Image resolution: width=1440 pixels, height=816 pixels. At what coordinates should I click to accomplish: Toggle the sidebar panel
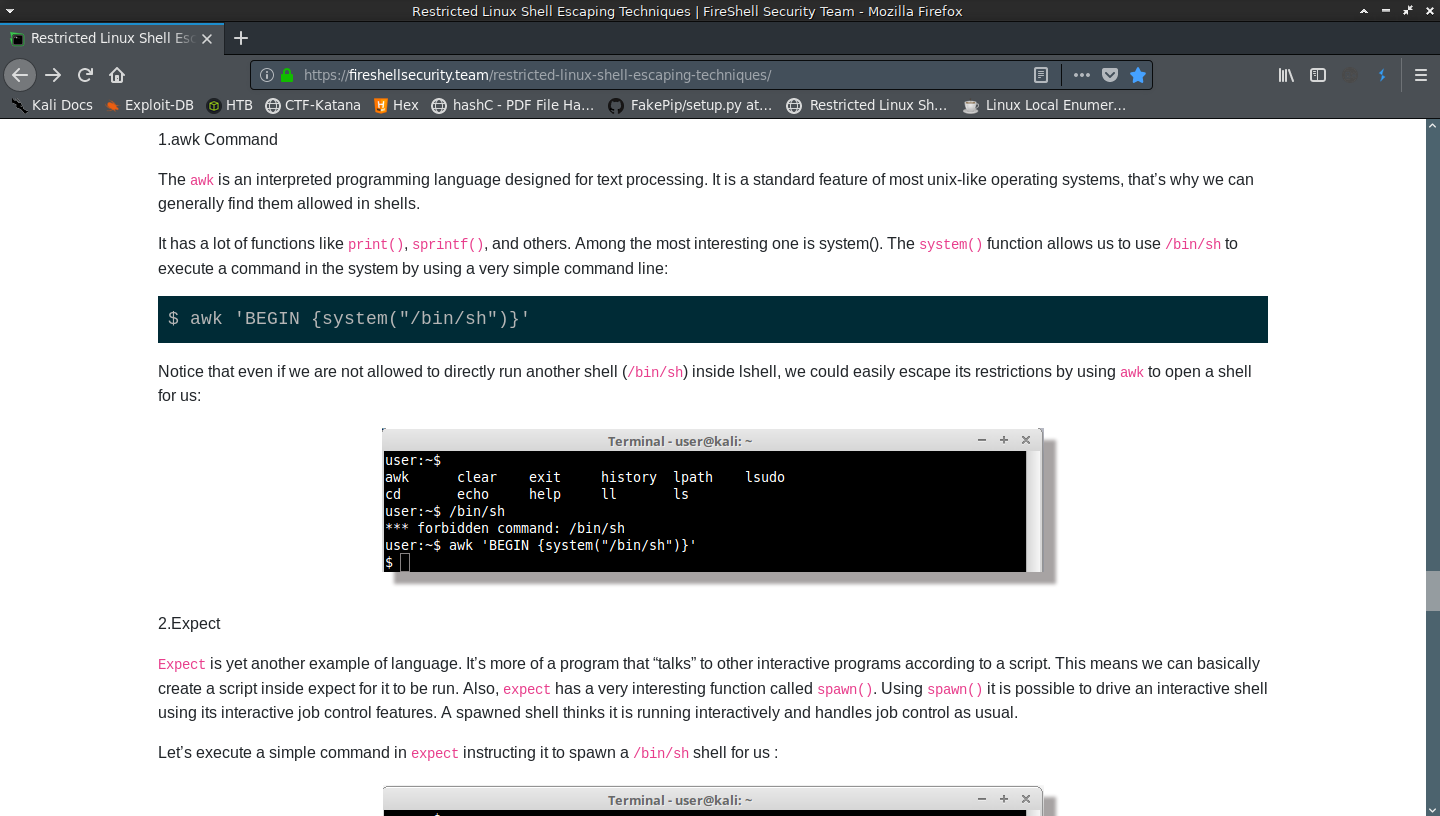click(1318, 75)
